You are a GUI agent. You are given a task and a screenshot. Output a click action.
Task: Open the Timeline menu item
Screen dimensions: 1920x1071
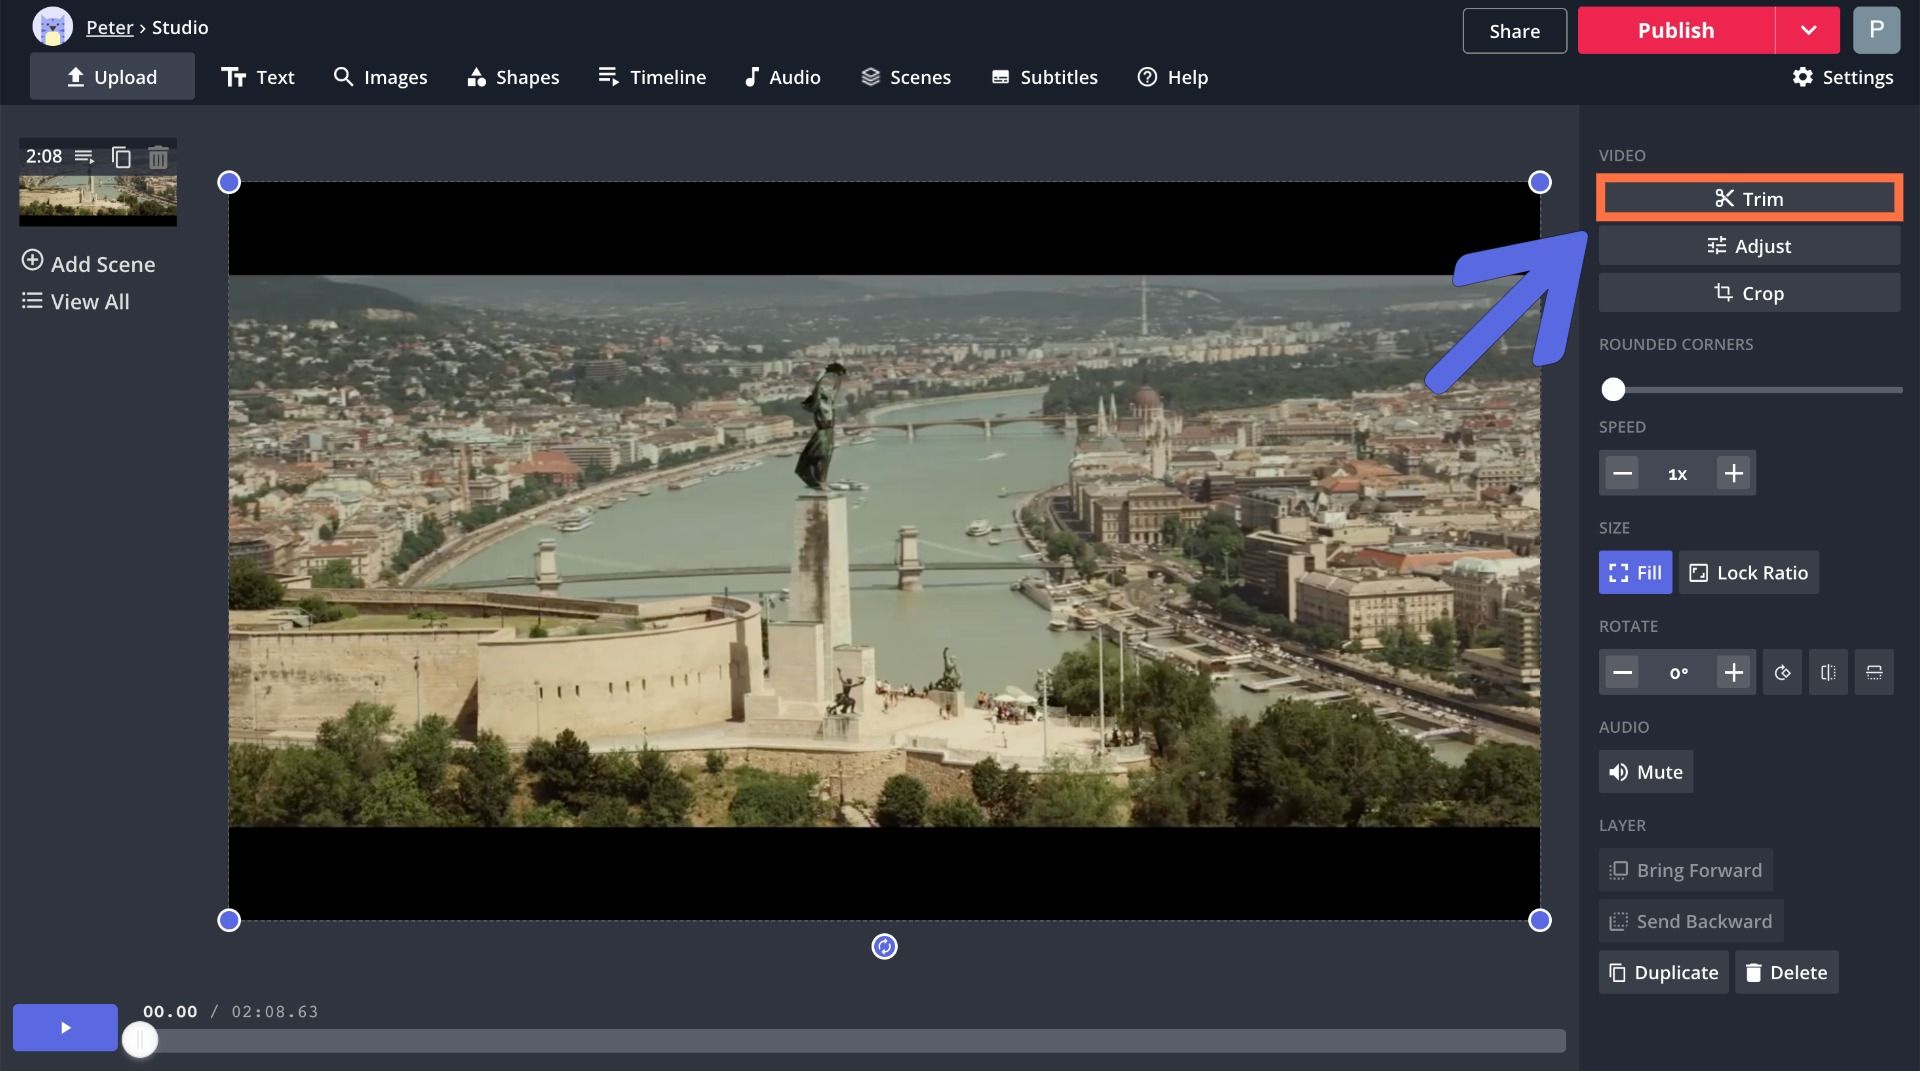(x=652, y=77)
